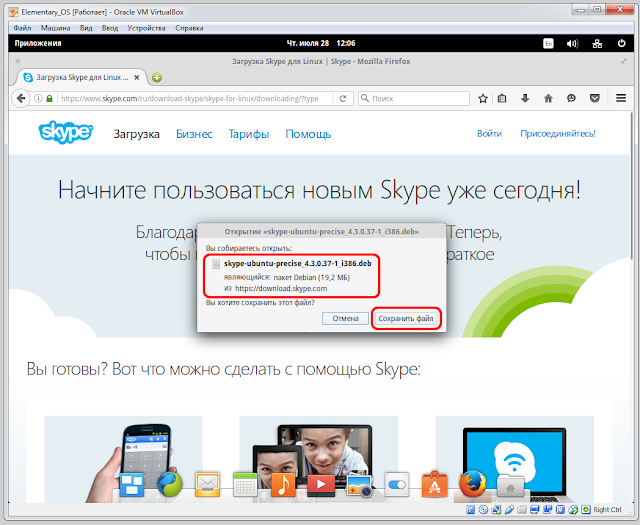Reload the page with the refresh icon
640x525 pixels.
pos(343,98)
